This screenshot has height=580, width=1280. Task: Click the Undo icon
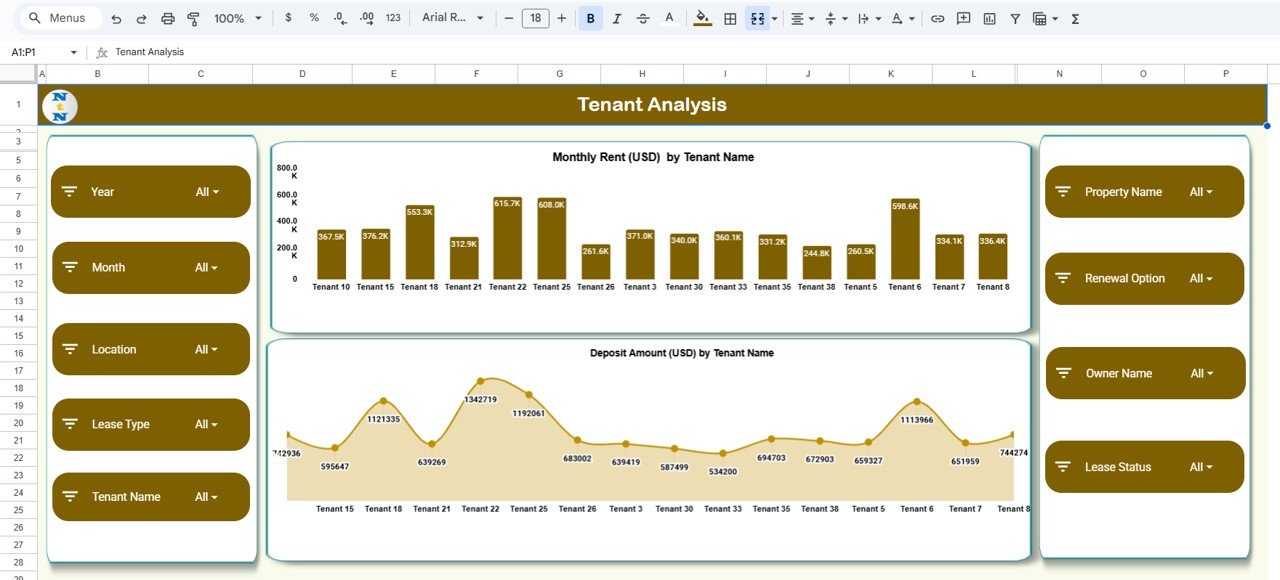tap(117, 19)
